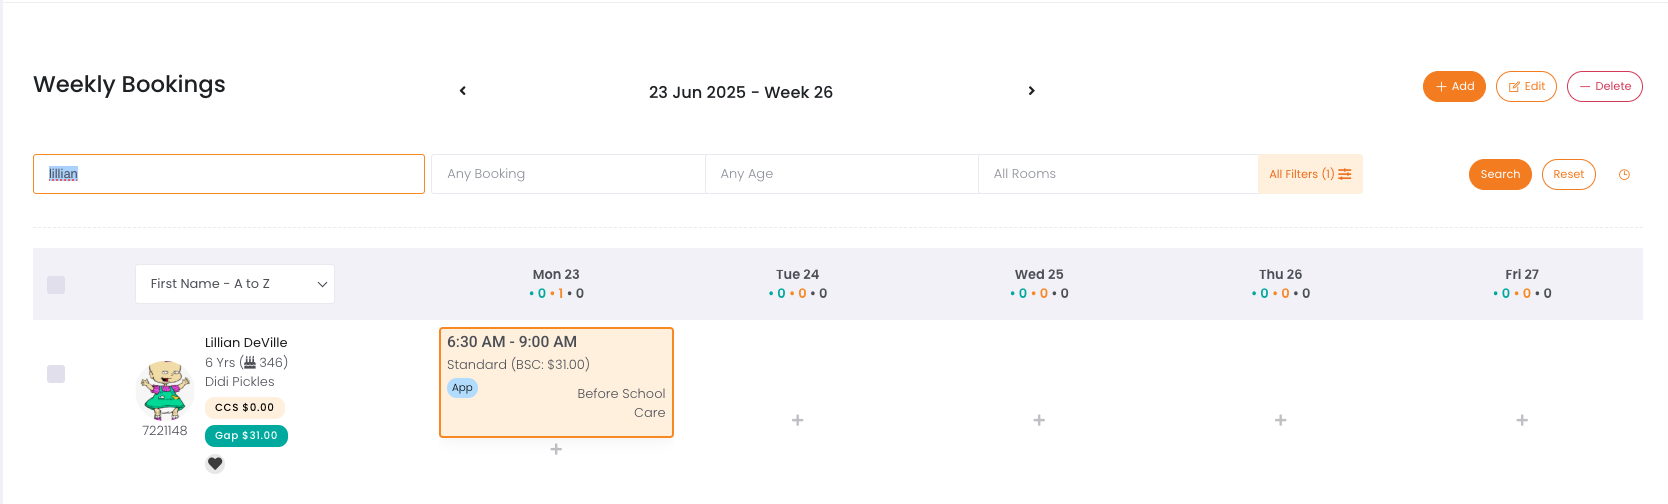
Task: Click the Search button
Action: click(1500, 174)
